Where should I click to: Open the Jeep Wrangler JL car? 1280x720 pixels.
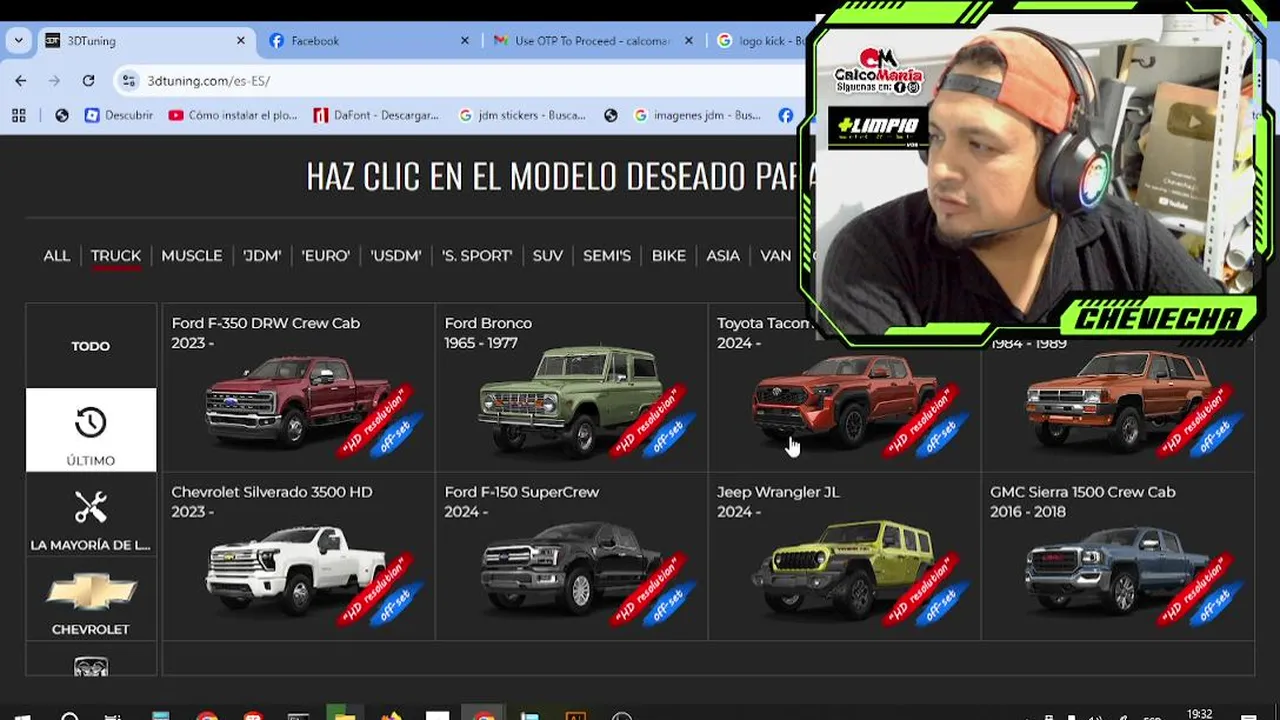(844, 556)
